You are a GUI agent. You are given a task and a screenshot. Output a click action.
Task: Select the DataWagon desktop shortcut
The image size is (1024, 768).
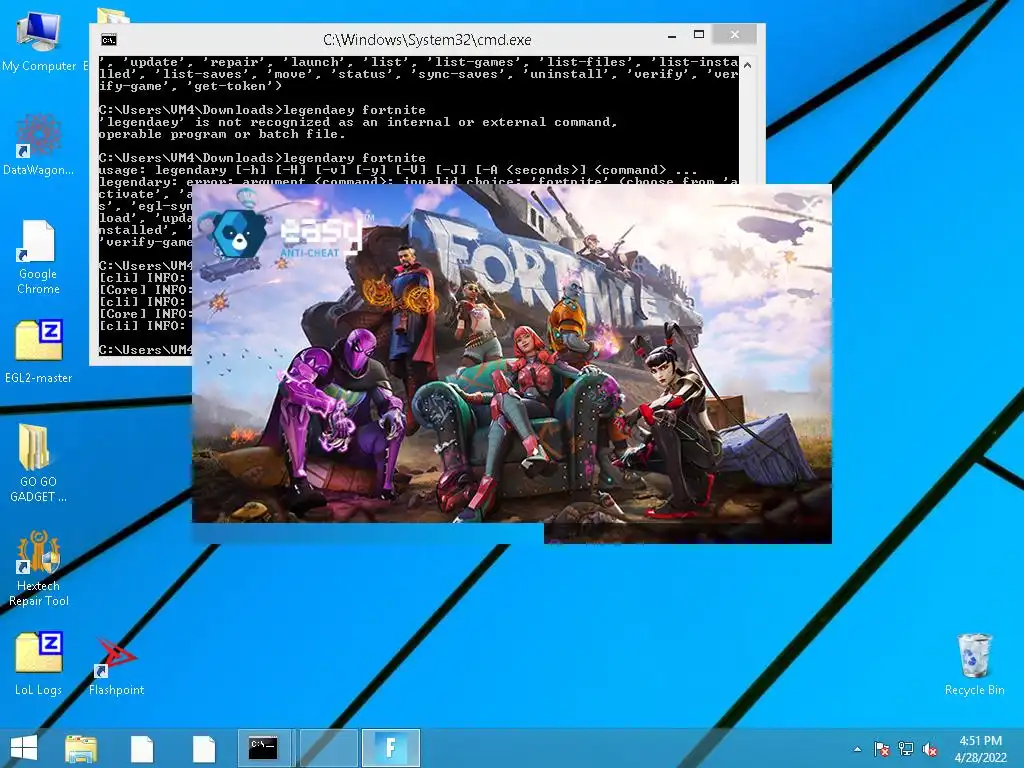point(39,145)
